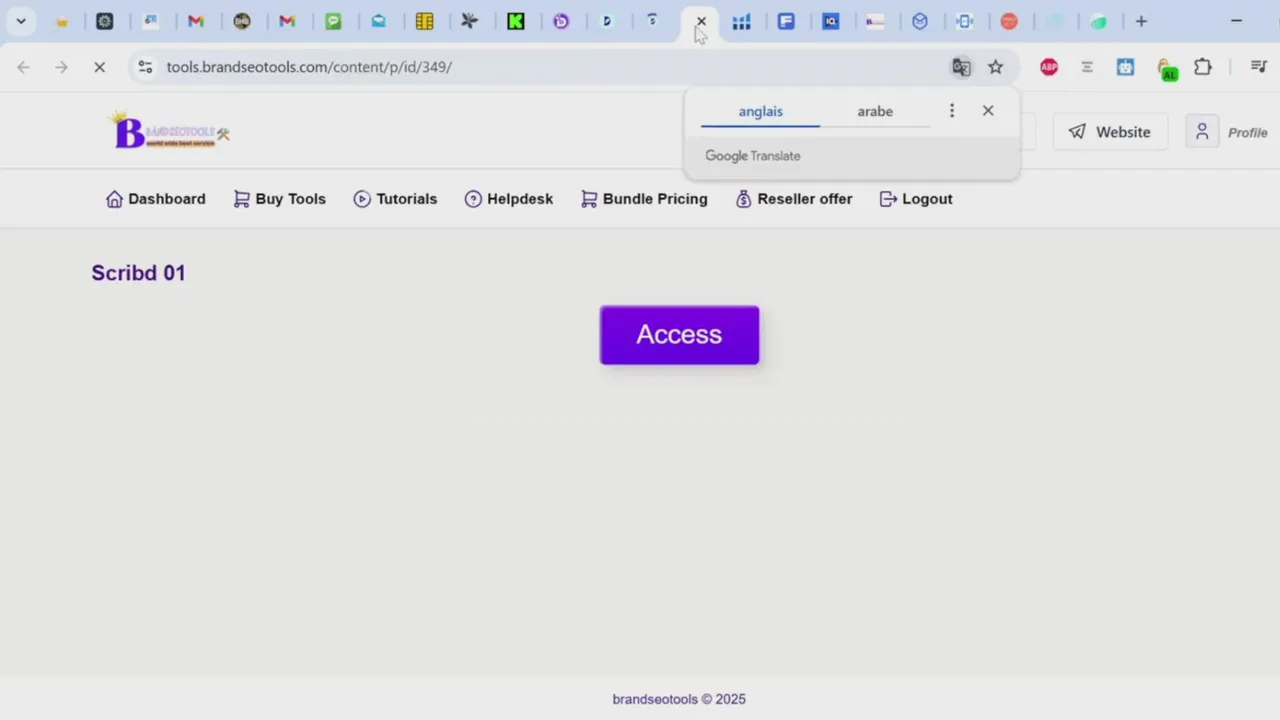Open the Adblock Plus extension

point(1049,67)
